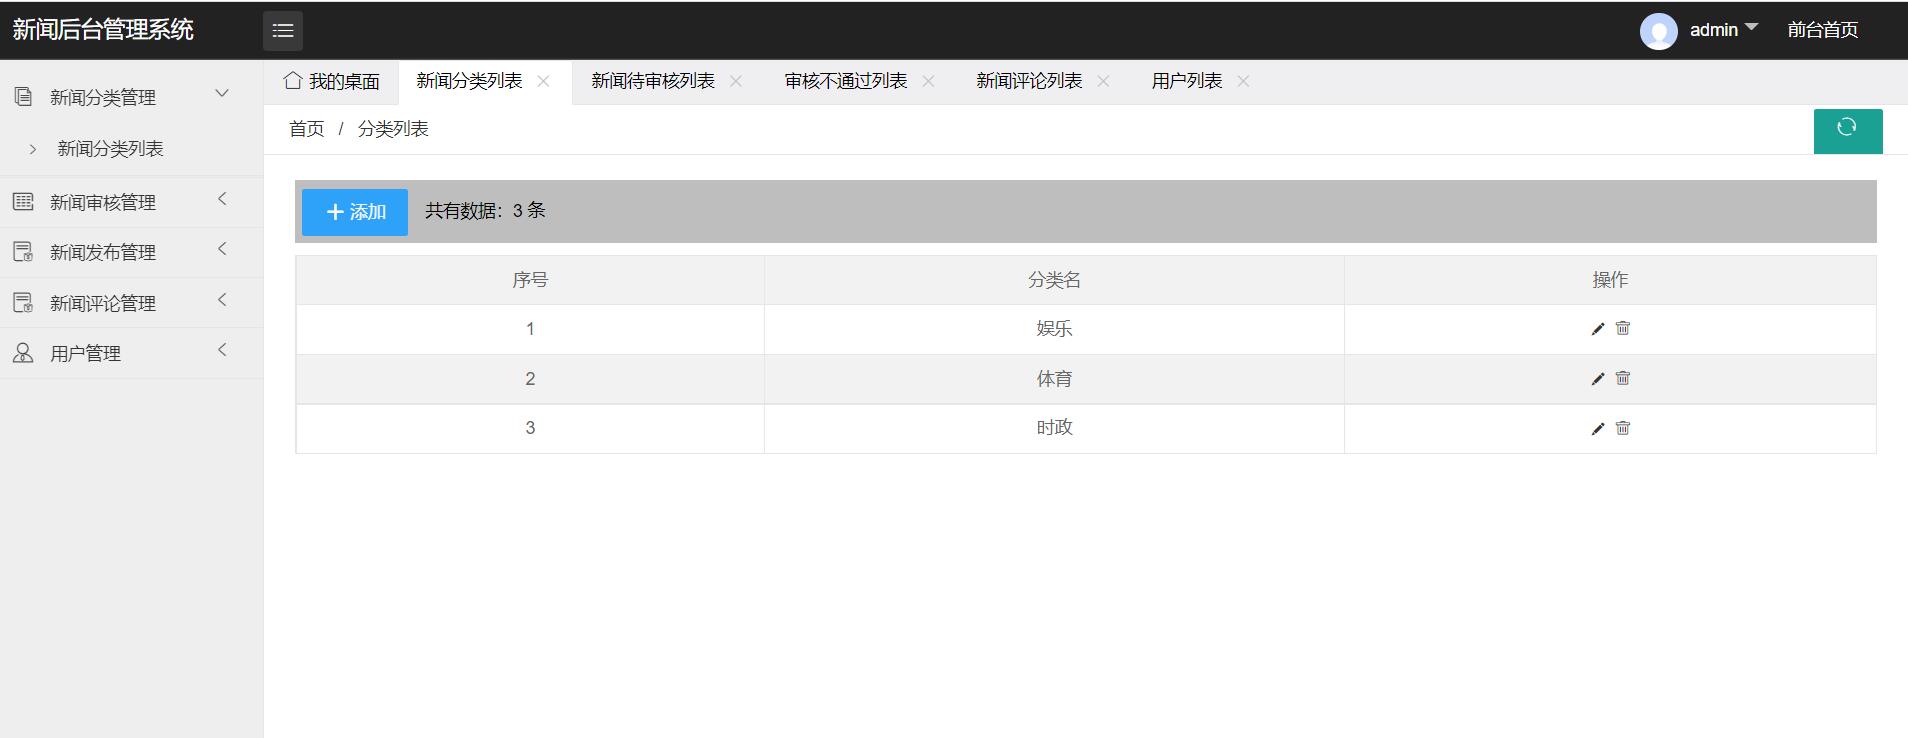
Task: Delete the 时政 category with trash icon
Action: point(1623,428)
